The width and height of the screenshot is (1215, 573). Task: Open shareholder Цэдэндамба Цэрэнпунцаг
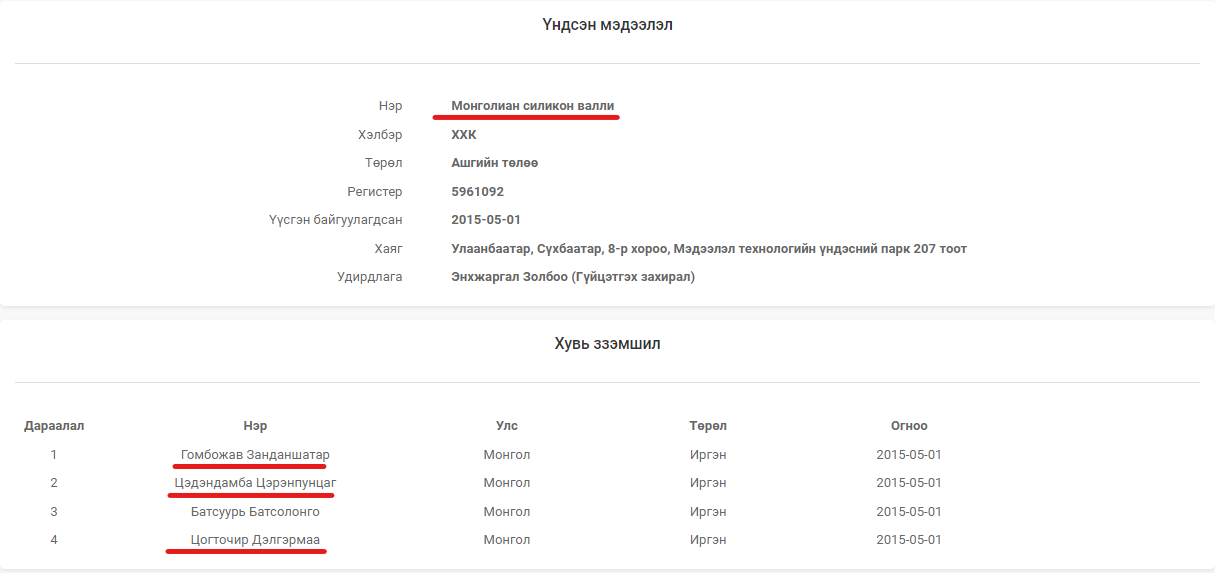coord(255,483)
